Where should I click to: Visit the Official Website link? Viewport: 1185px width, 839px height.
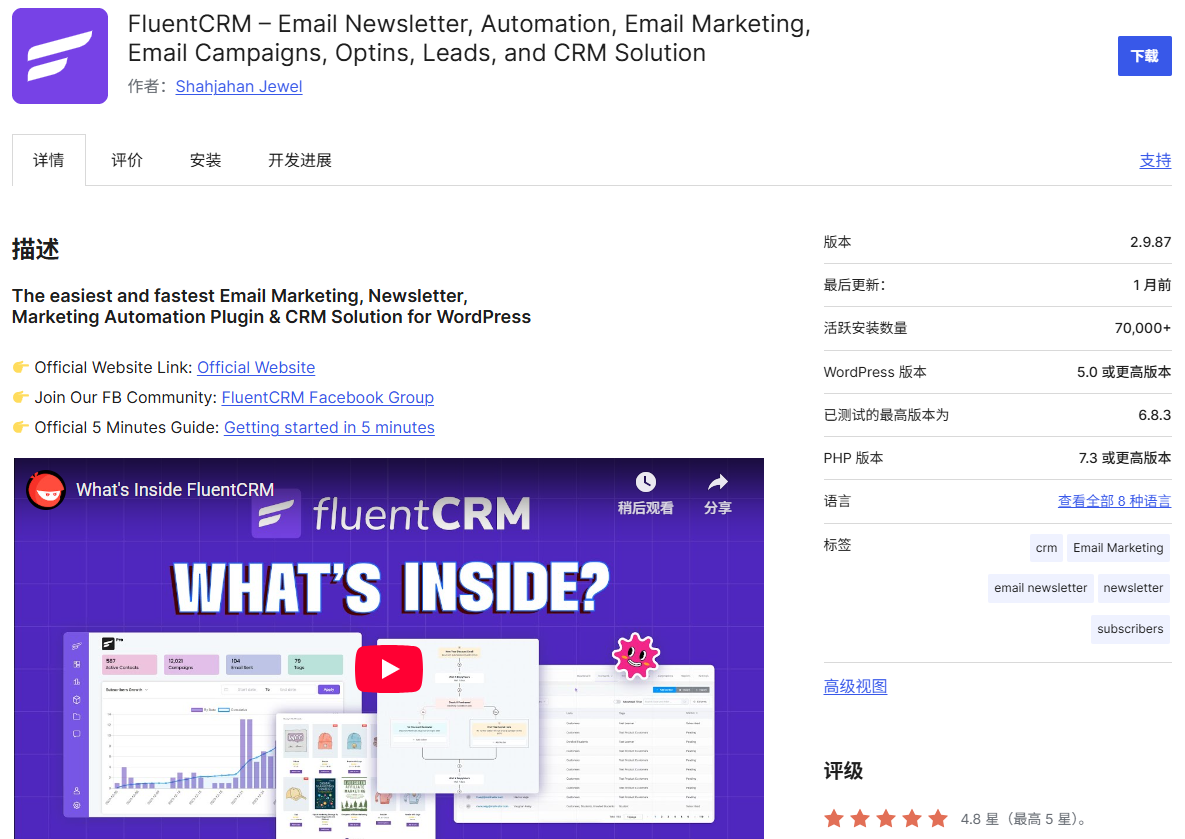(x=255, y=367)
